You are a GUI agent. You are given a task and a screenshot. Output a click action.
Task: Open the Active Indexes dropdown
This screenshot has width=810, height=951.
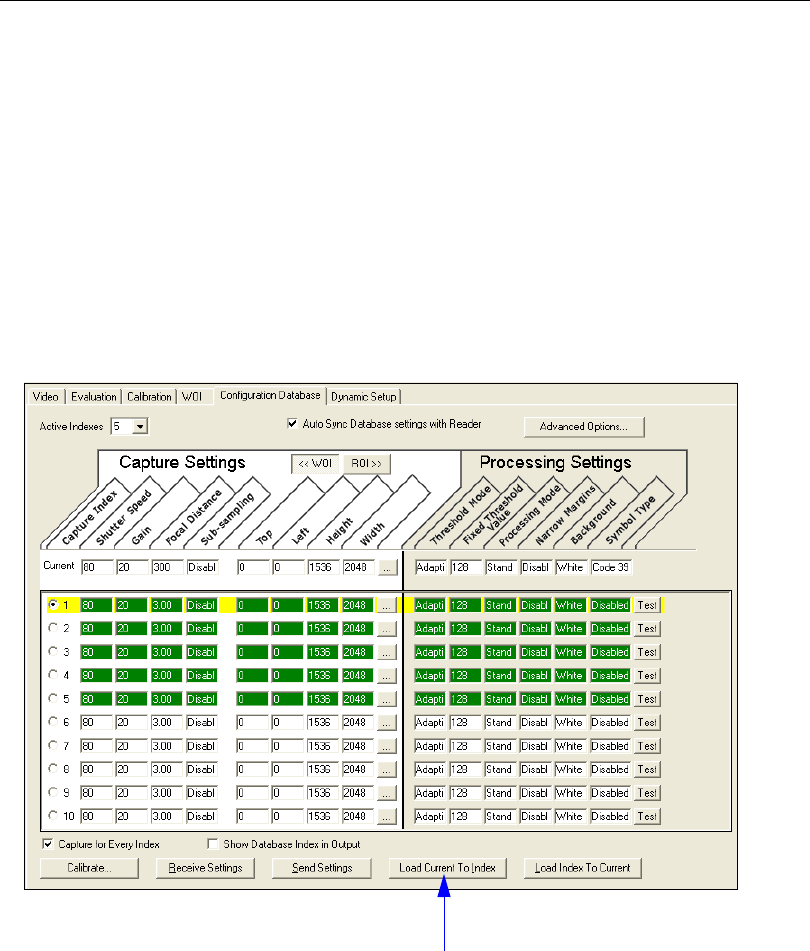pos(140,426)
